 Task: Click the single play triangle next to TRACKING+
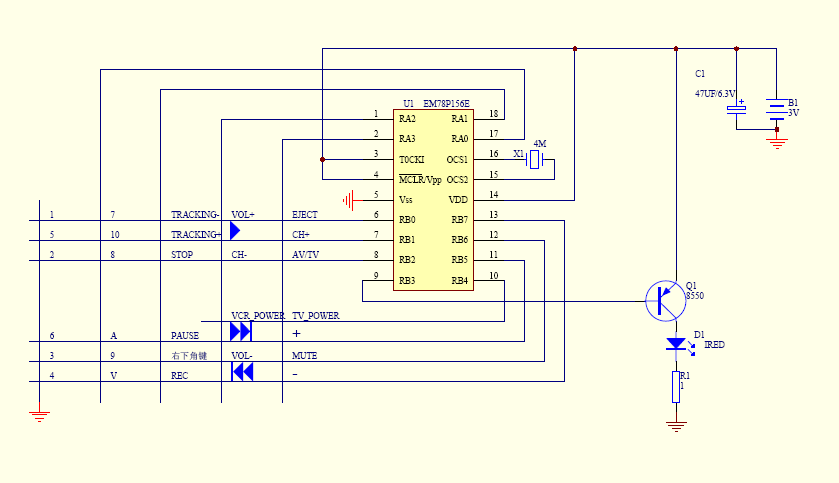[235, 231]
